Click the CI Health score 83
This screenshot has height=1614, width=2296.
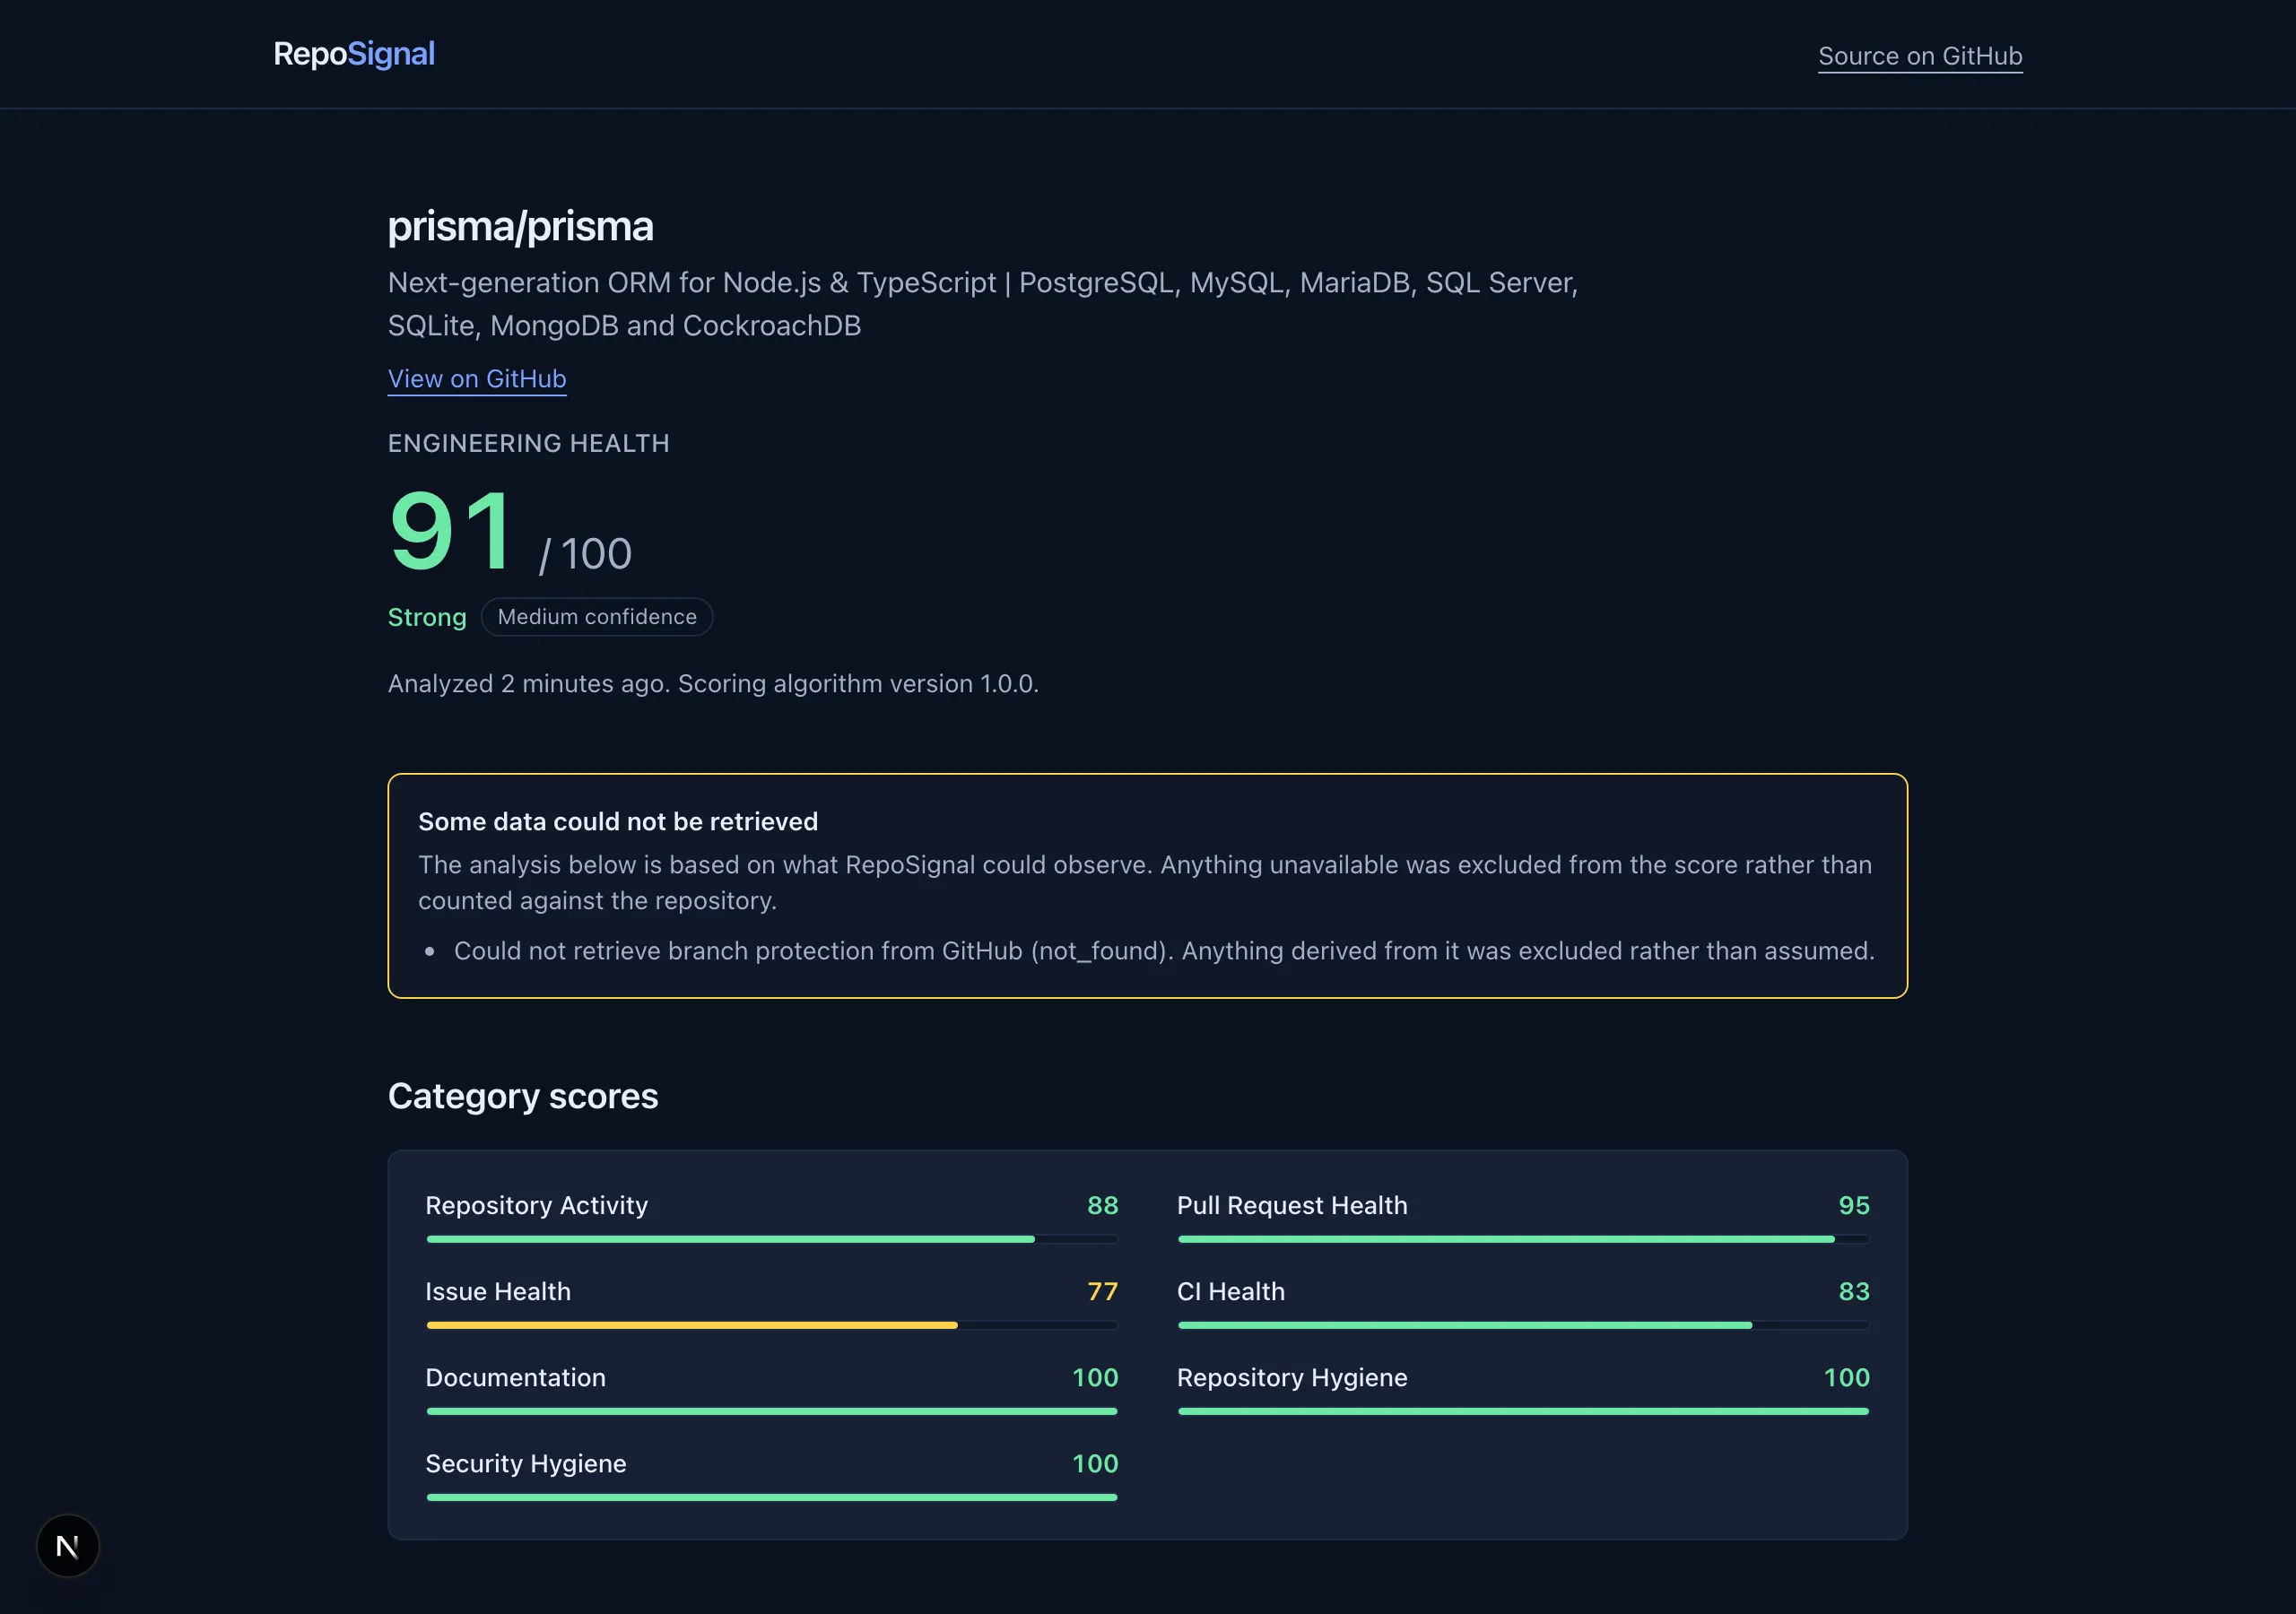(1854, 1291)
